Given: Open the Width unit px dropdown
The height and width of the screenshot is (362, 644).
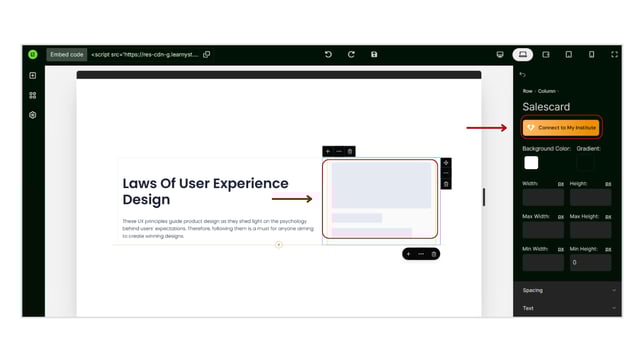Looking at the screenshot, I should 561,184.
